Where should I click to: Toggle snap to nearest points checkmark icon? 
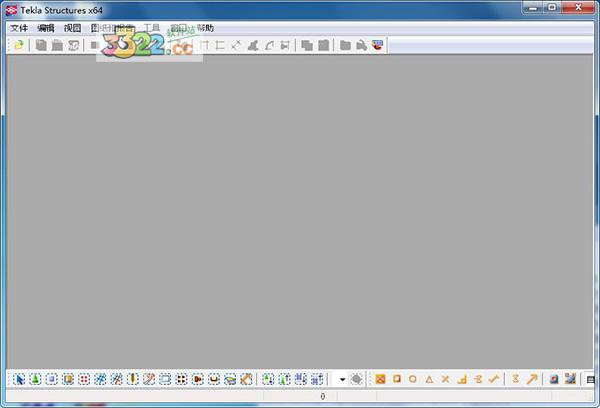[x=494, y=379]
